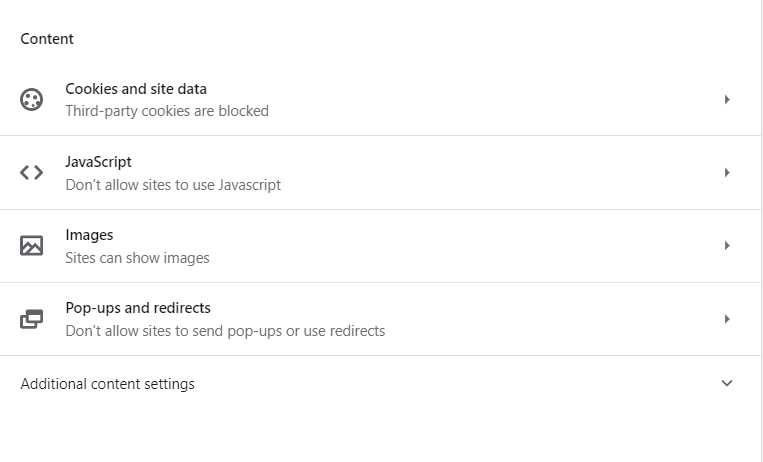Screen dimensions: 763x462
Task: Click the Pop-ups overlapping windows icon
Action: [31, 319]
